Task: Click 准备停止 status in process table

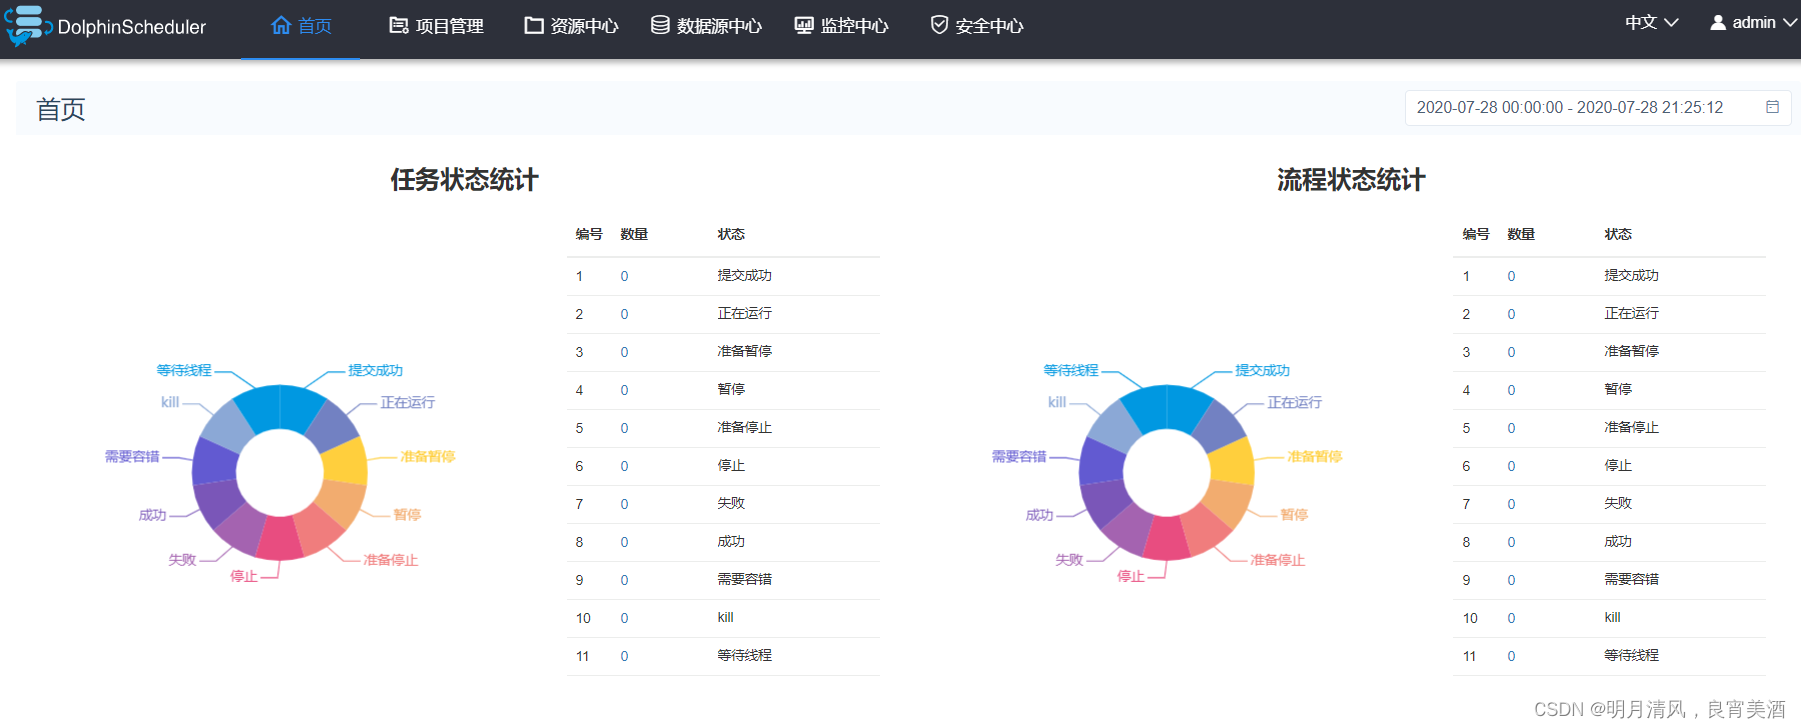Action: [x=1631, y=427]
